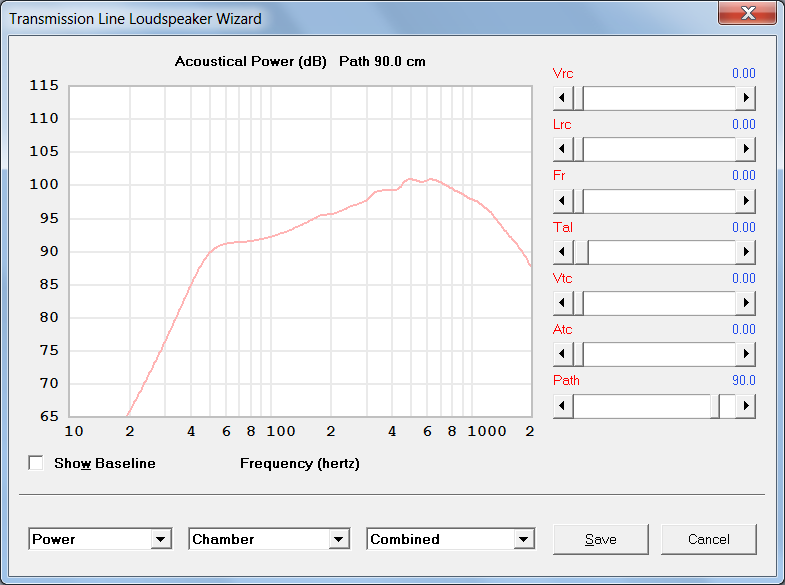This screenshot has height=585, width=785.
Task: Click the Vtc slider thumb
Action: point(578,303)
